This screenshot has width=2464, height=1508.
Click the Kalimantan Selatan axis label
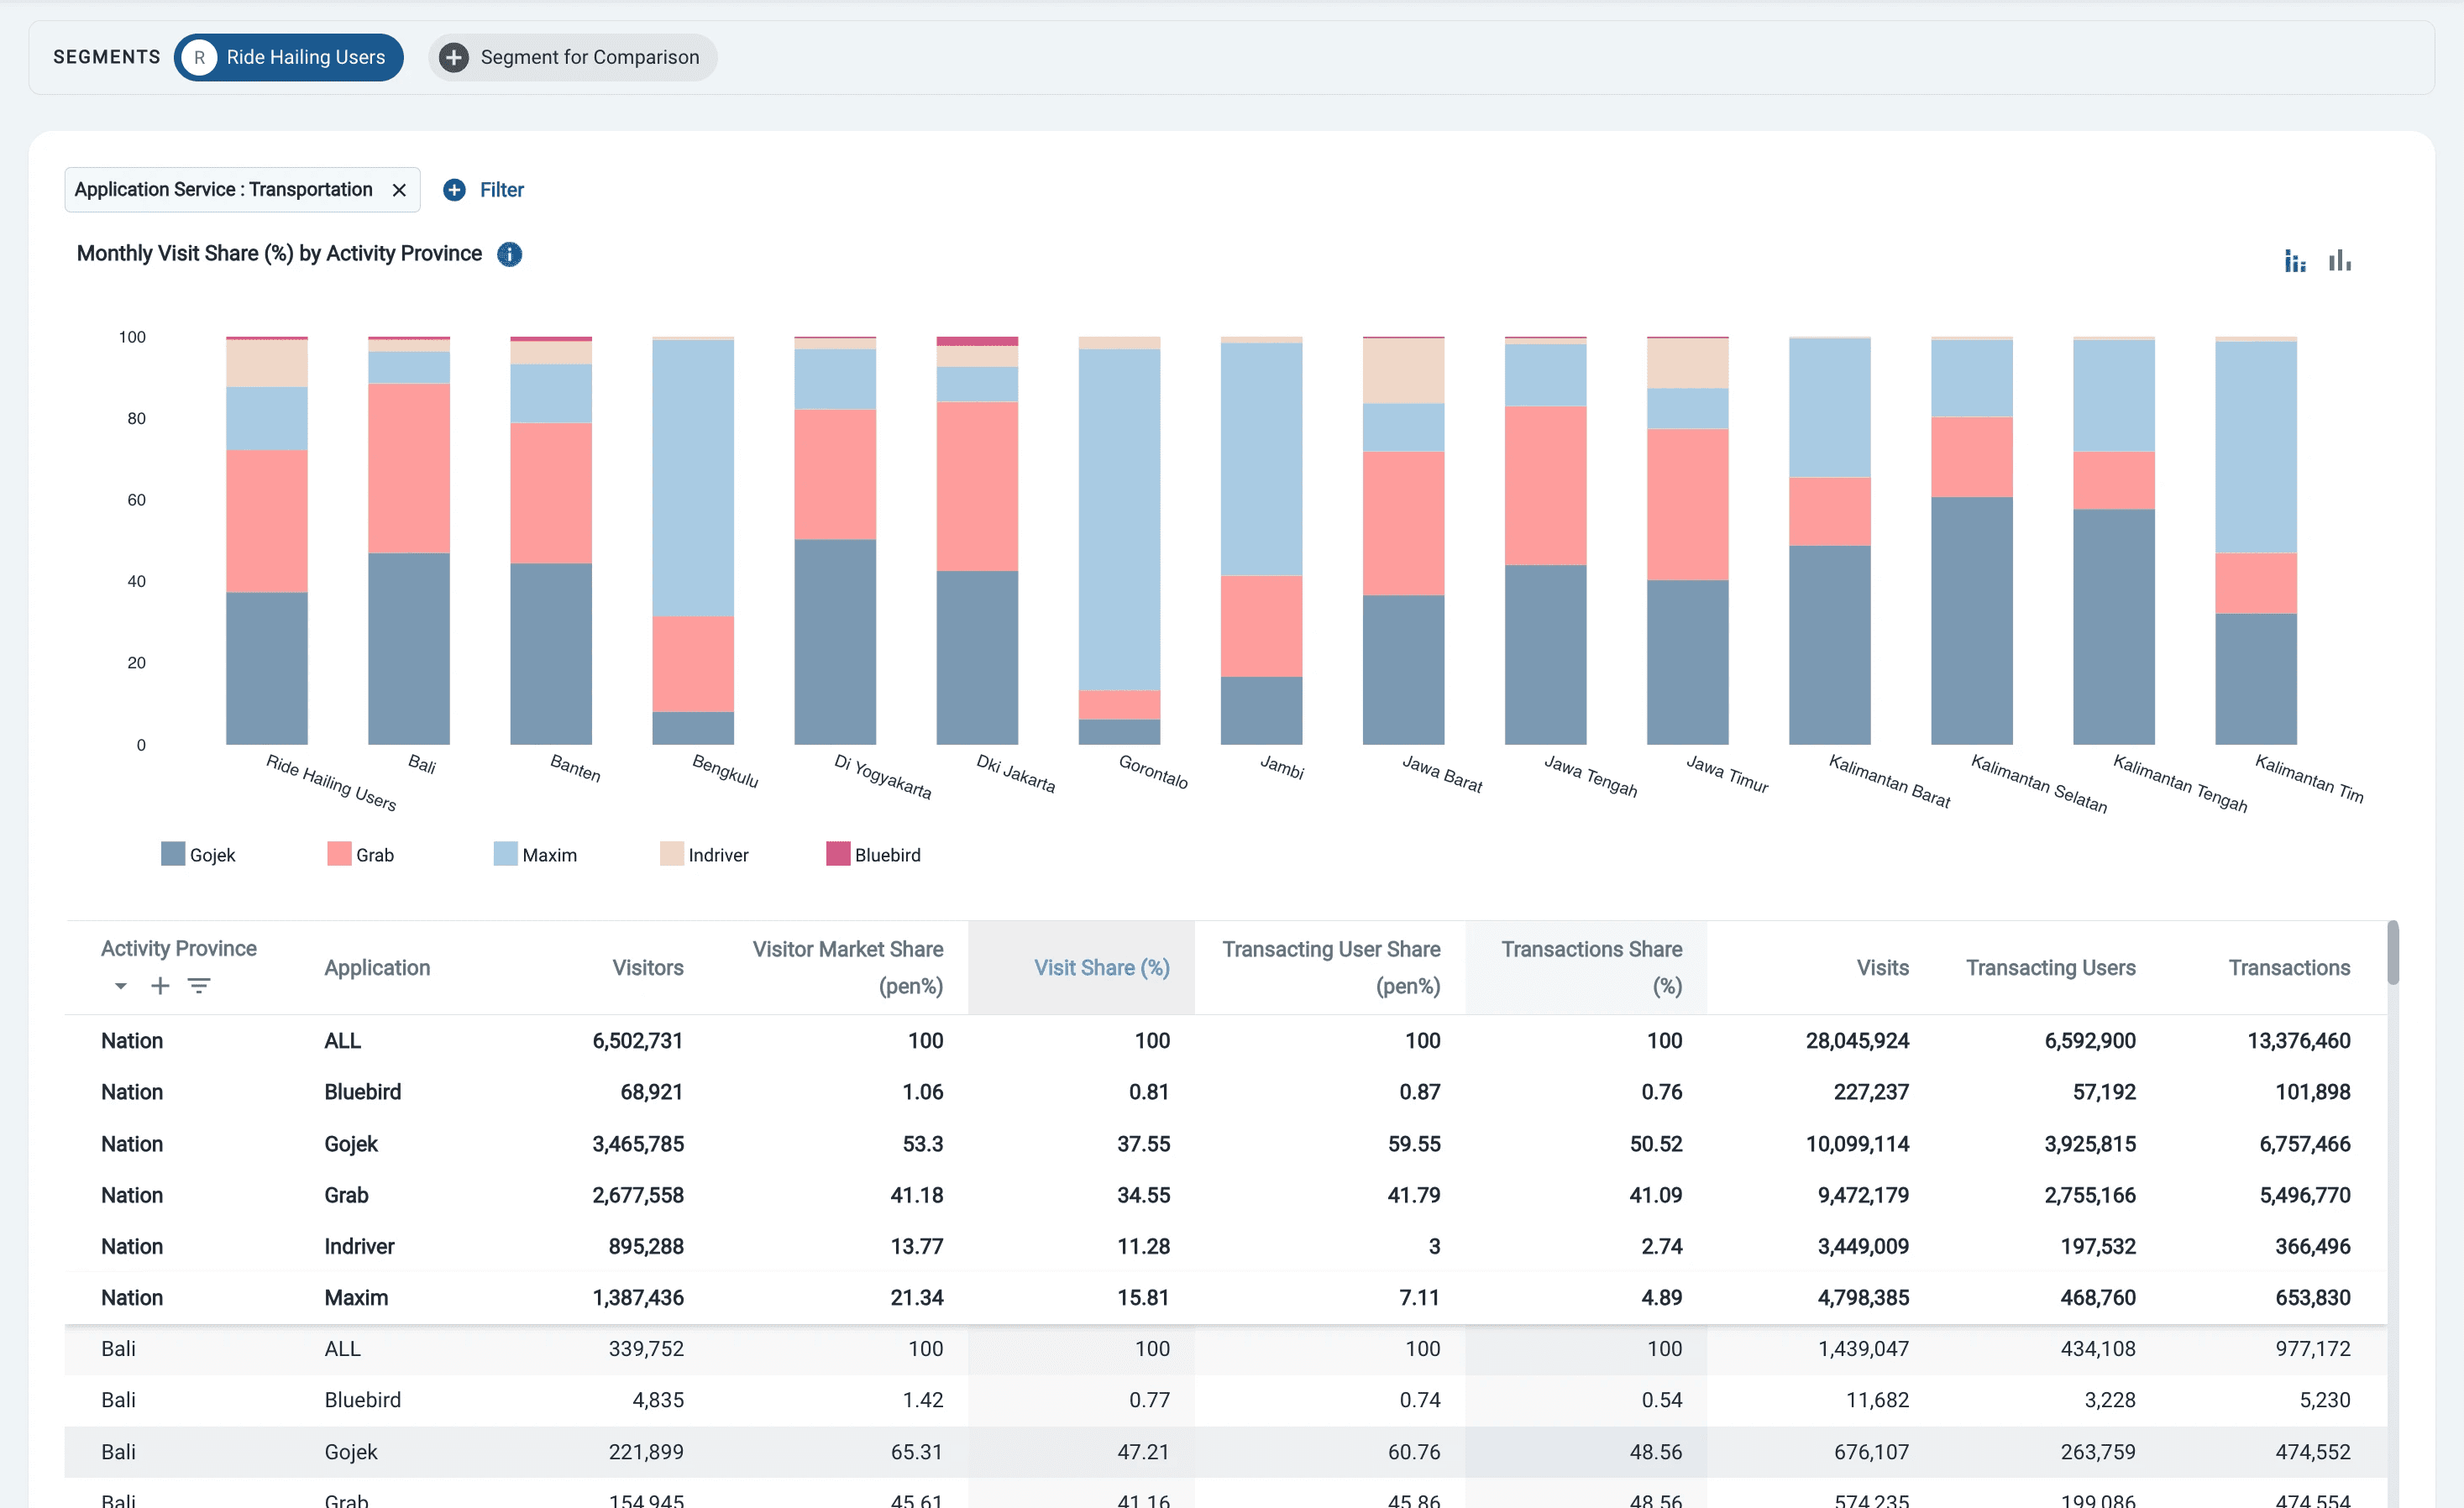(x=2038, y=784)
